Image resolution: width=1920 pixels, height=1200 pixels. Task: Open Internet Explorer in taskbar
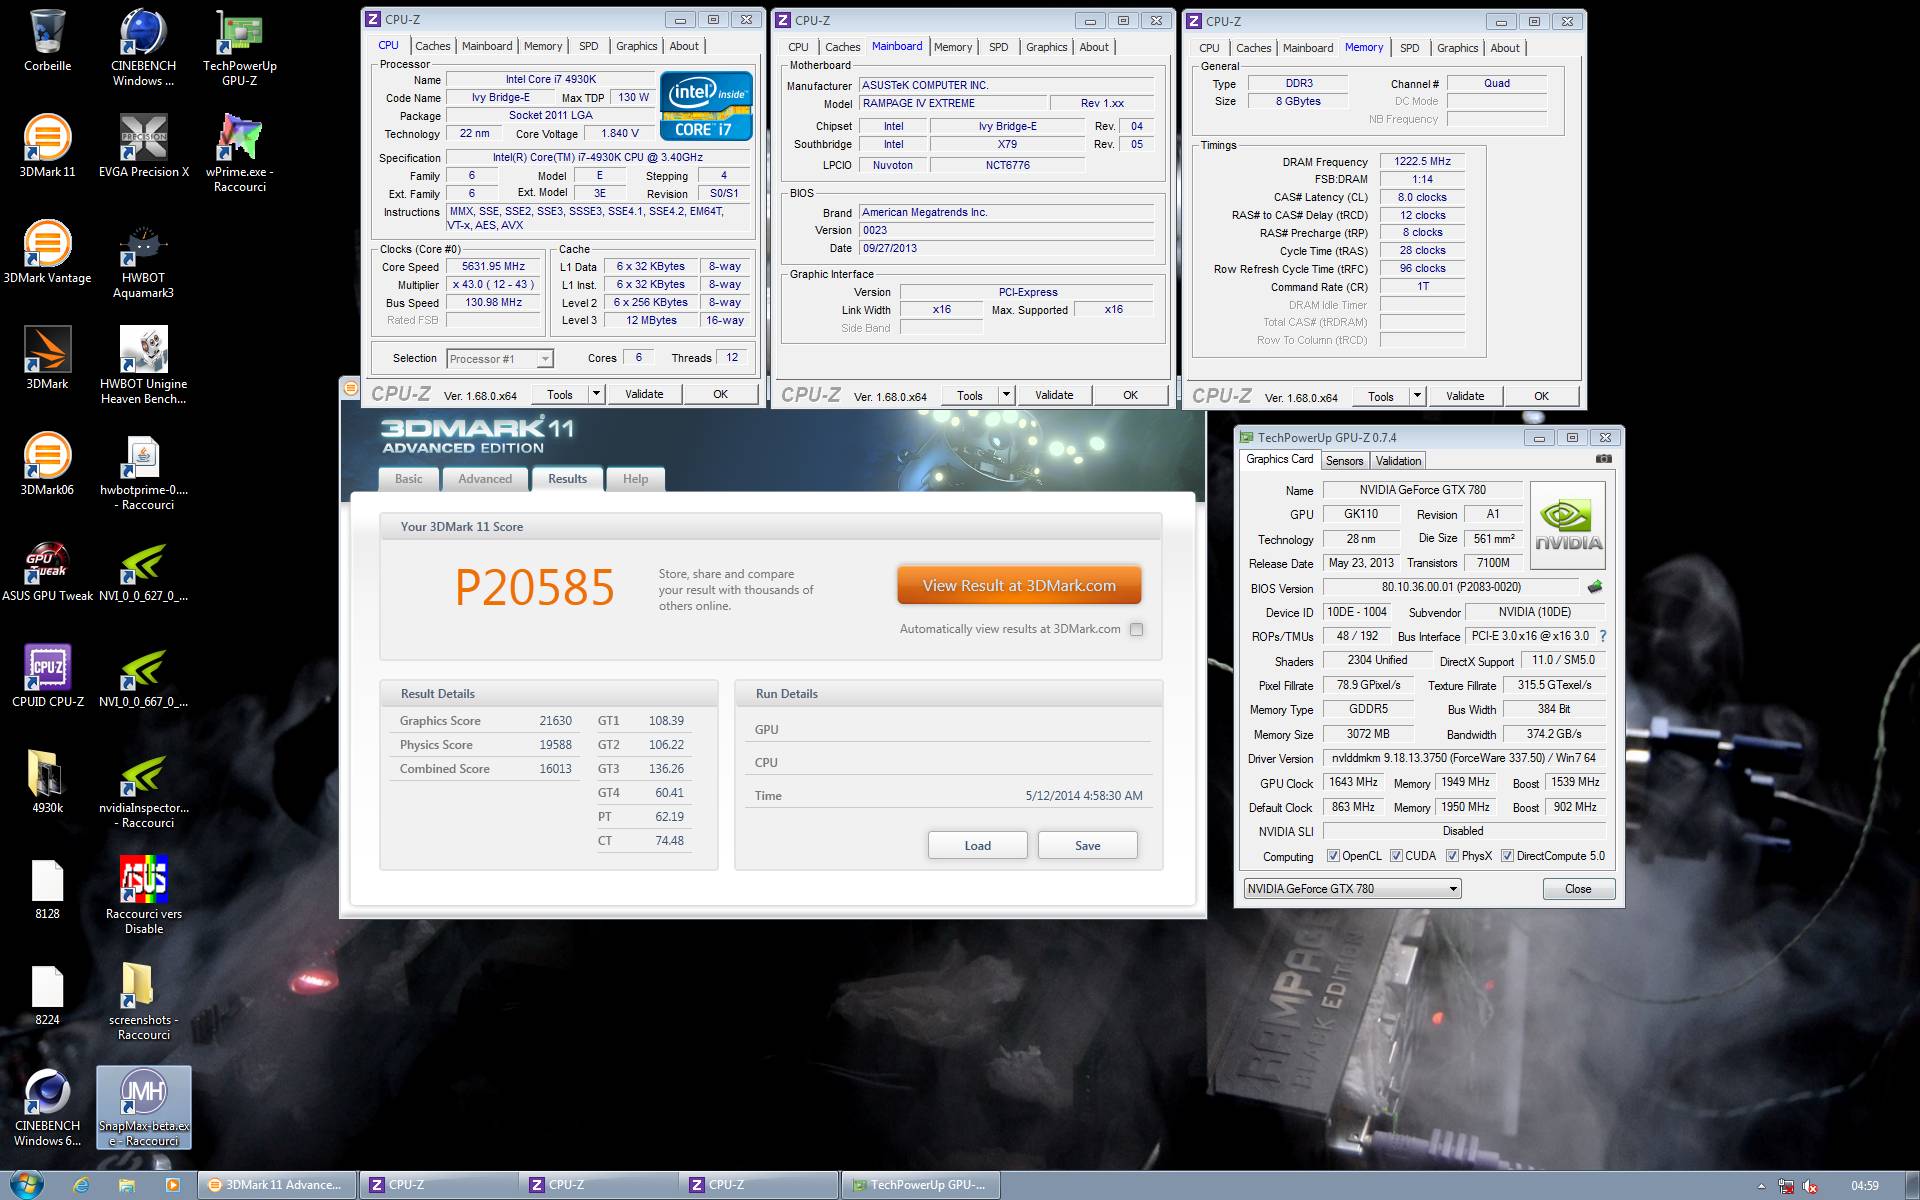tap(82, 1185)
